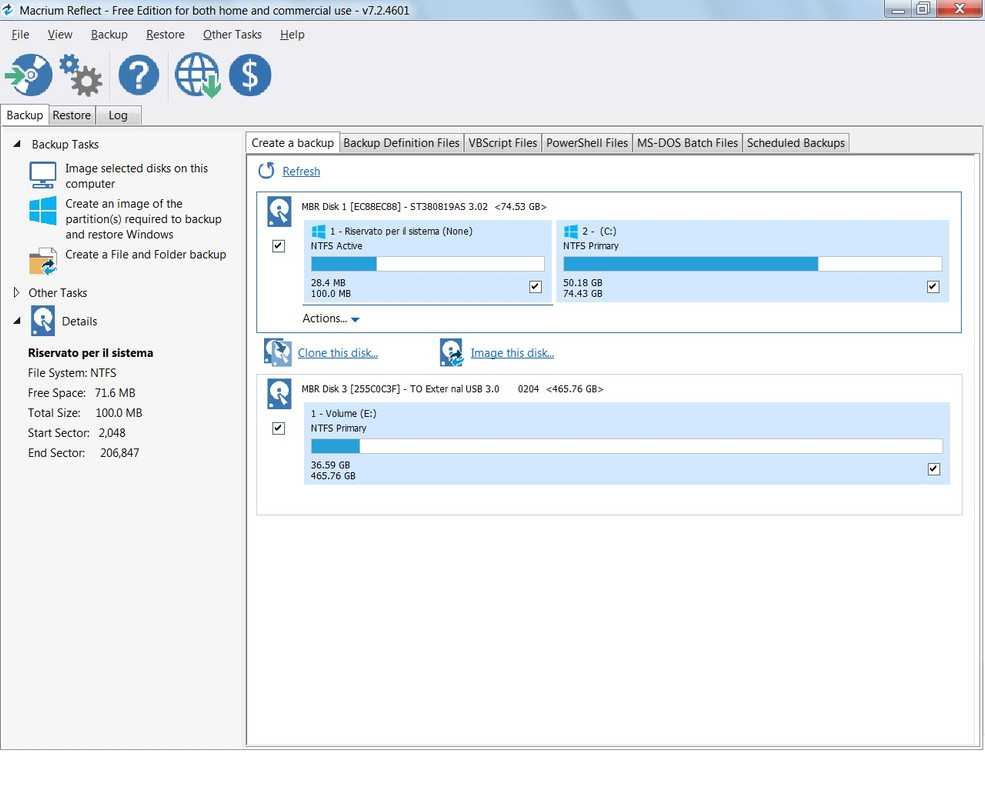Click the Refresh link
The width and height of the screenshot is (985, 800).
pyautogui.click(x=301, y=171)
